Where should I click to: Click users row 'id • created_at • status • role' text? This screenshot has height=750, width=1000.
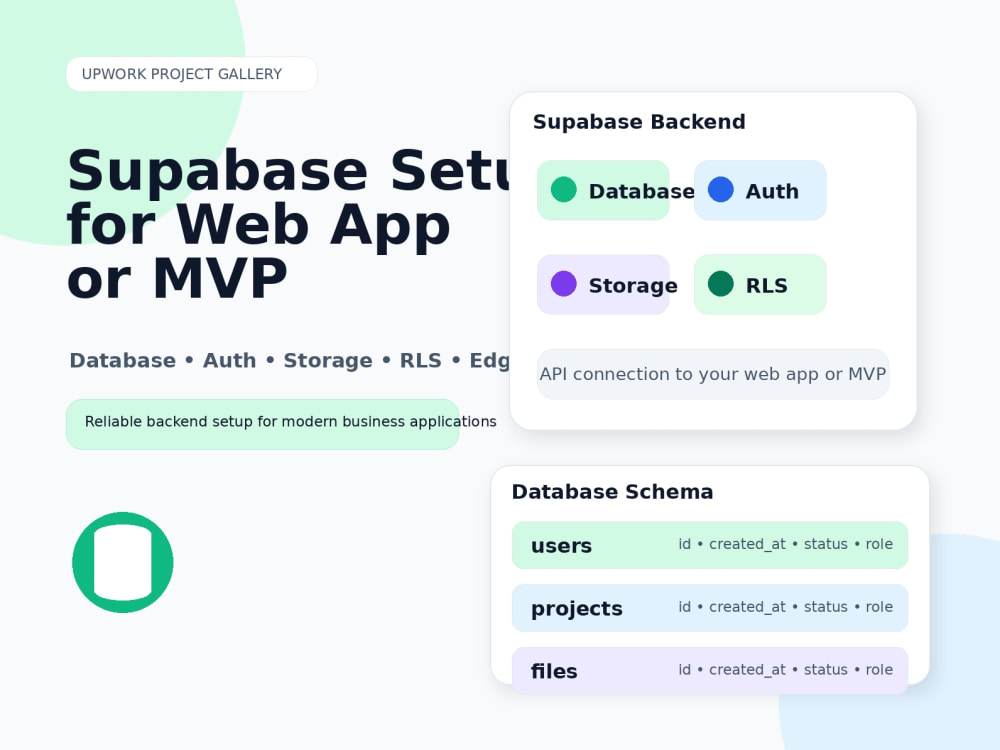pyautogui.click(x=785, y=544)
